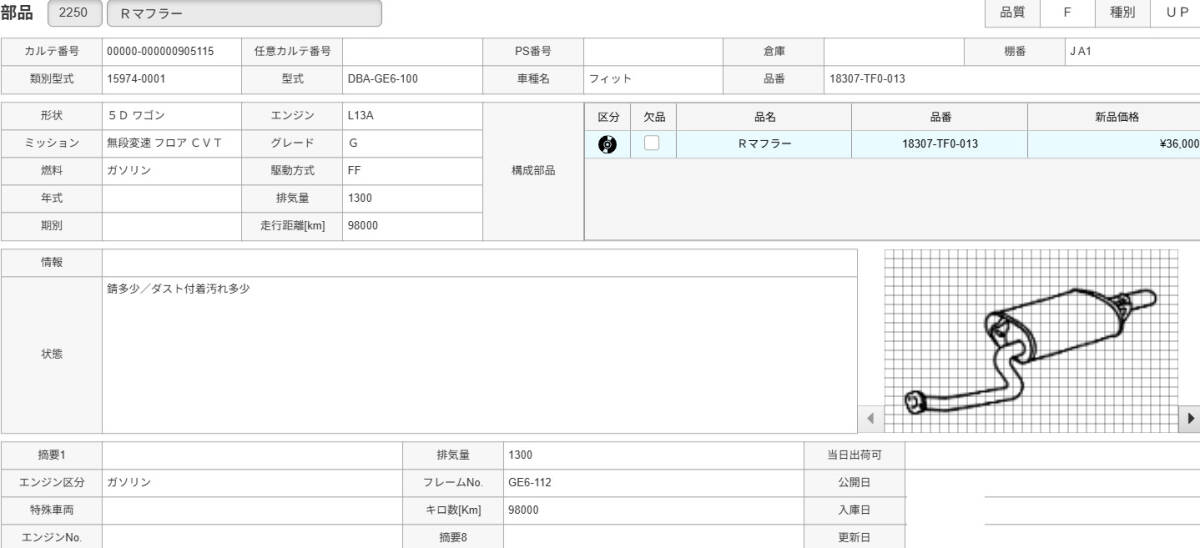1200x548 pixels.
Task: Click 状態 text 錆多少／ダスト付着汚れ多少
Action: (178, 289)
